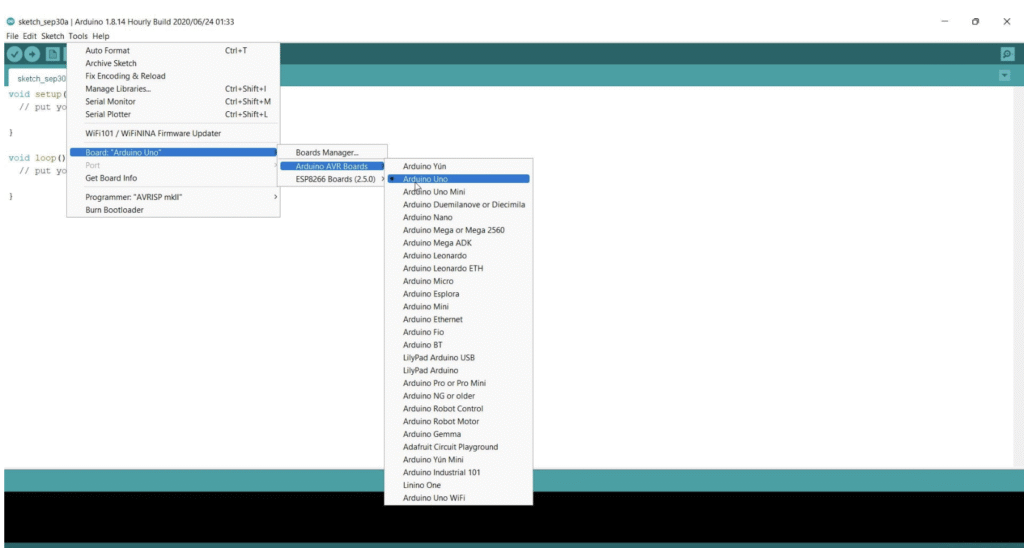Screen dimensions: 1024x548
Task: Open Boards Manager
Action: point(326,152)
